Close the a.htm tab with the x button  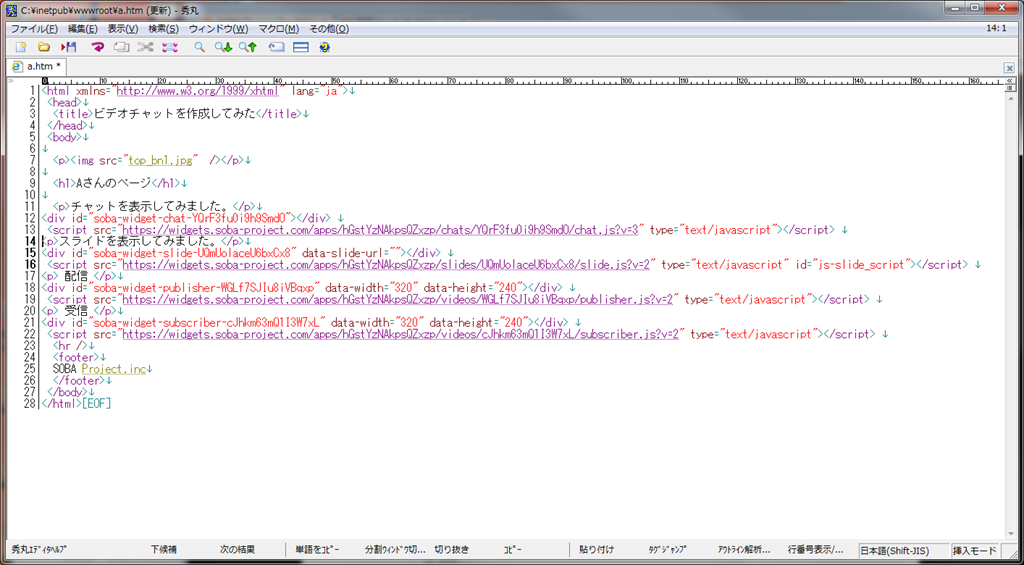1009,67
